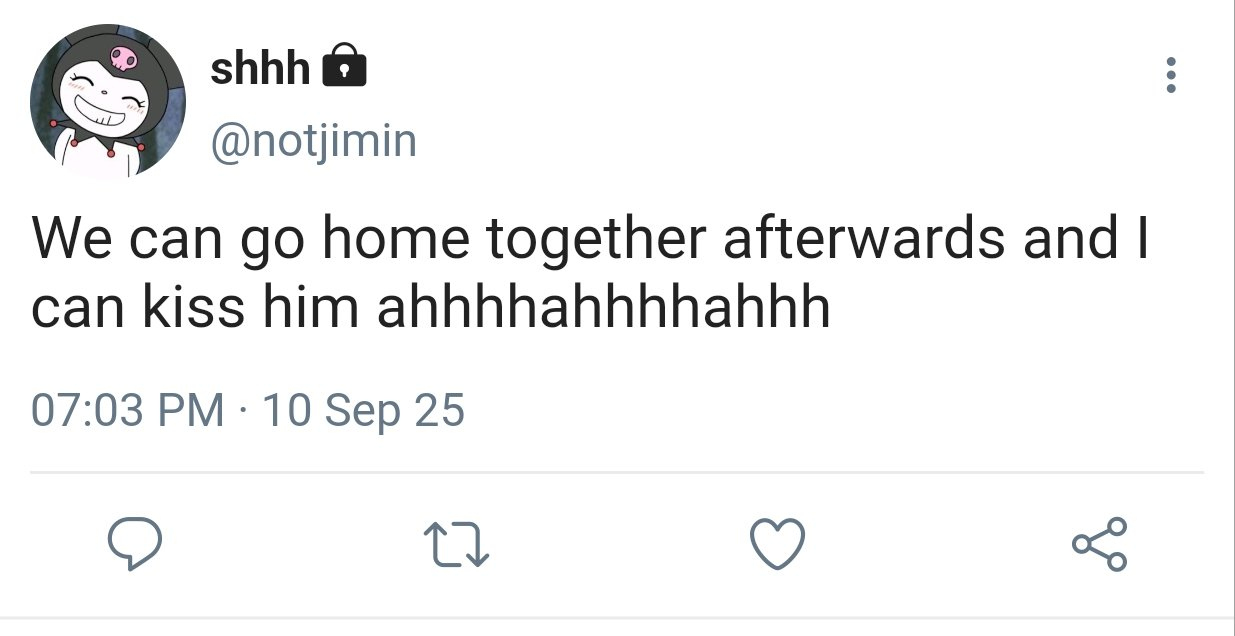Viewport: 1235px width, 636px height.
Task: Open the profile via display name shhh
Action: (x=260, y=68)
